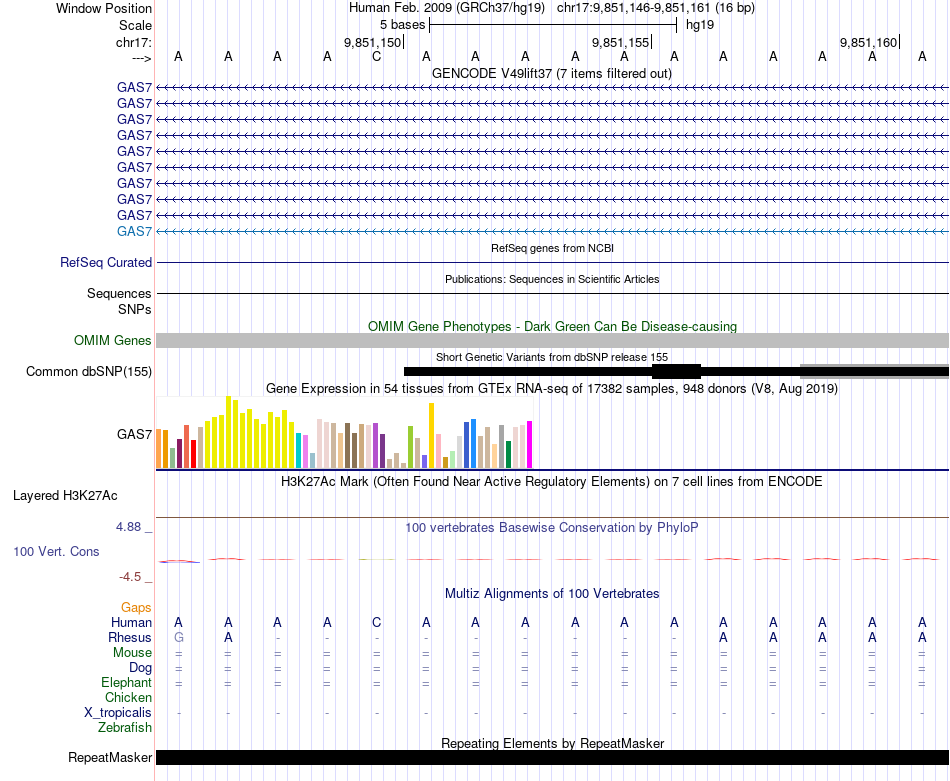Viewport: 950px width, 781px height.
Task: Click the Publications sequences track title
Action: tap(551, 279)
